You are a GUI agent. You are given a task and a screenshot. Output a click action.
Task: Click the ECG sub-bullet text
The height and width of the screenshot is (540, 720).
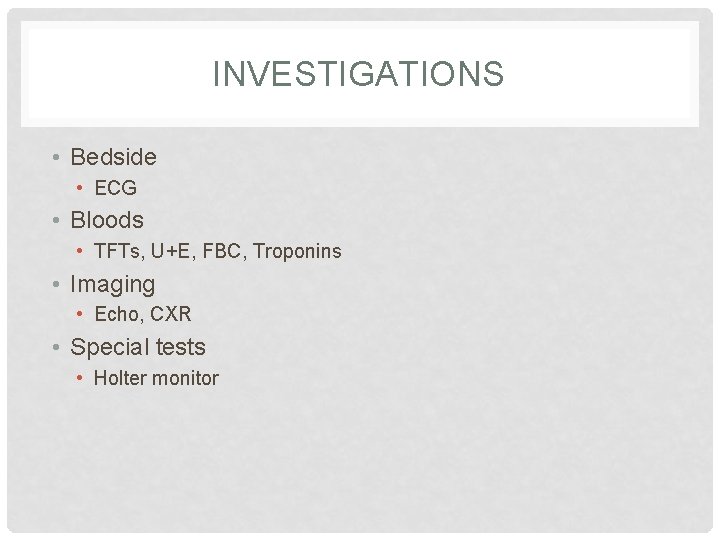(115, 188)
